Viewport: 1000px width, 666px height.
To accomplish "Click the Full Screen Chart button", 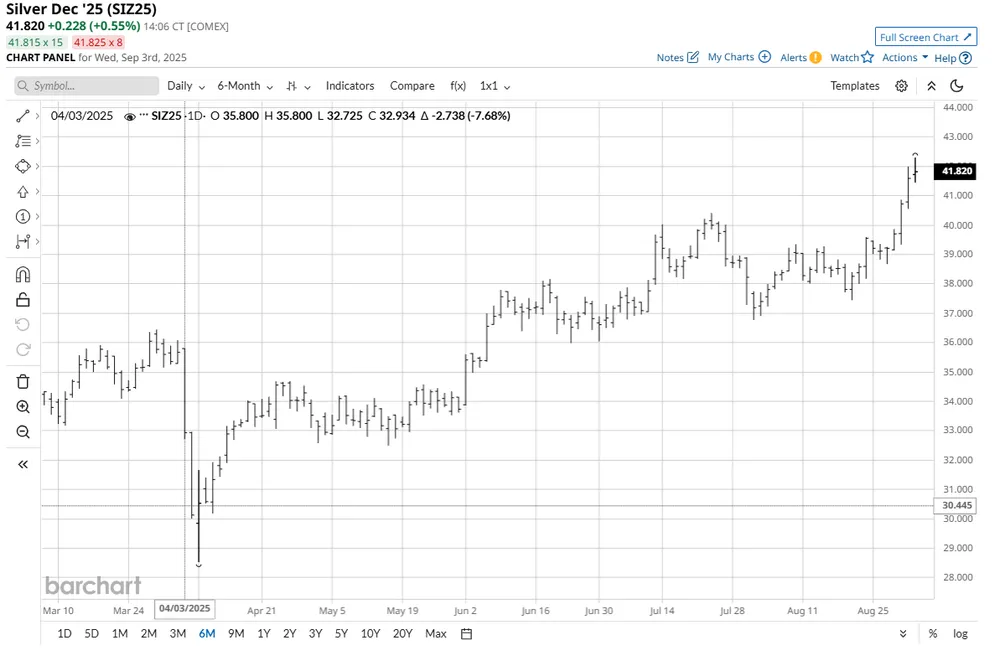I will pos(925,36).
